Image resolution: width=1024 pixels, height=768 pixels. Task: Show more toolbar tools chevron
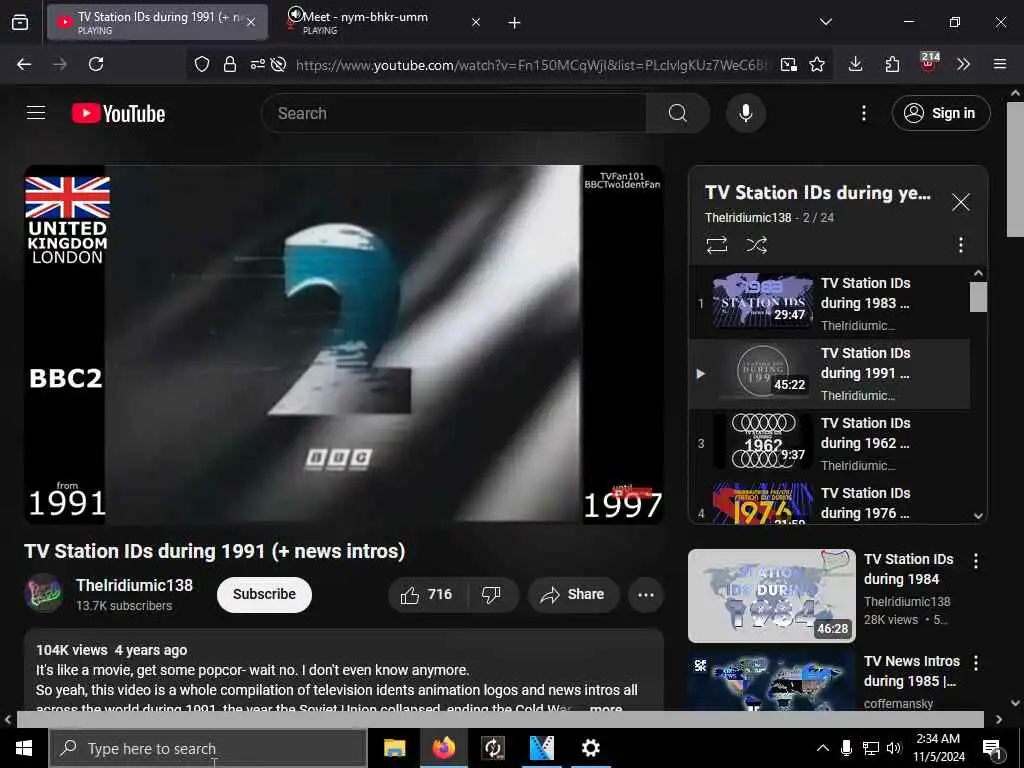tap(963, 64)
